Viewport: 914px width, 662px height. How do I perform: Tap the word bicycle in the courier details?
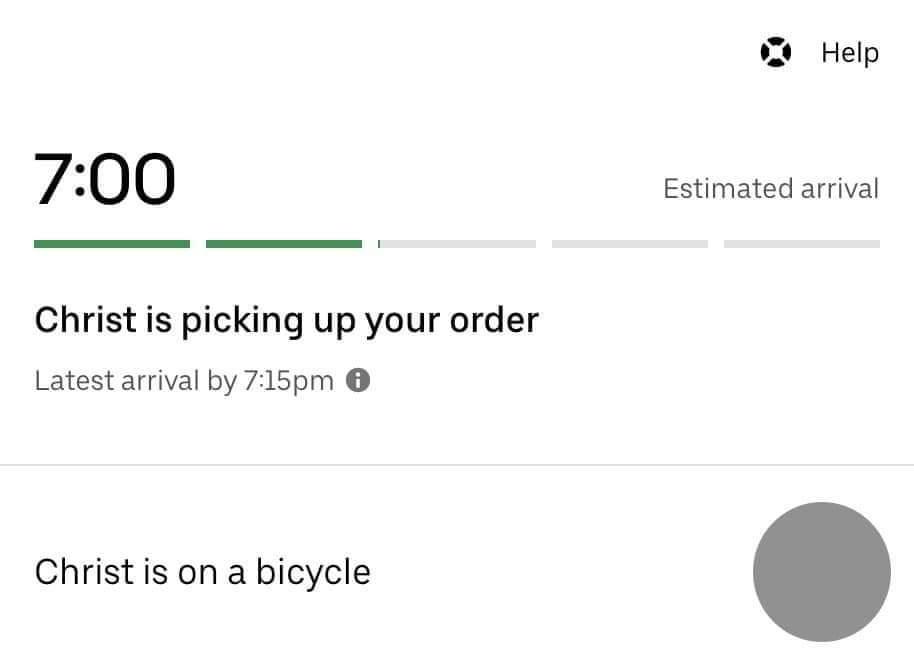click(x=313, y=573)
